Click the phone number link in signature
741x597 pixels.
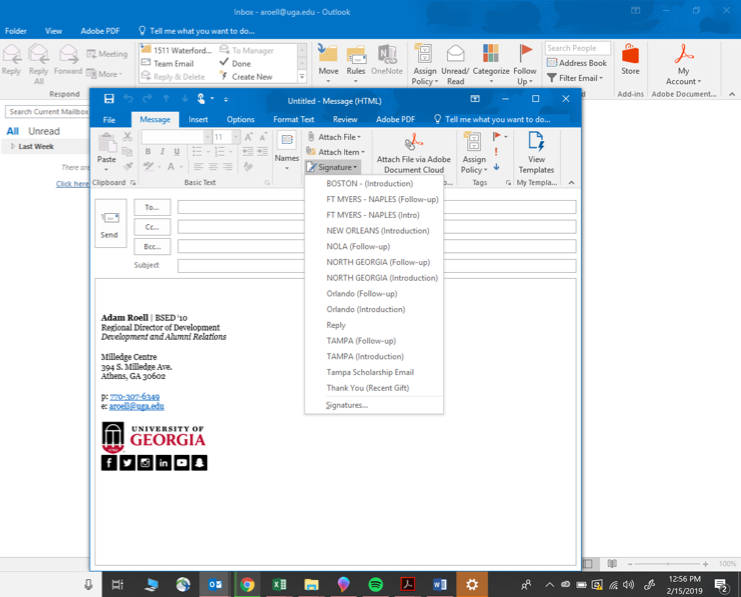tap(135, 397)
